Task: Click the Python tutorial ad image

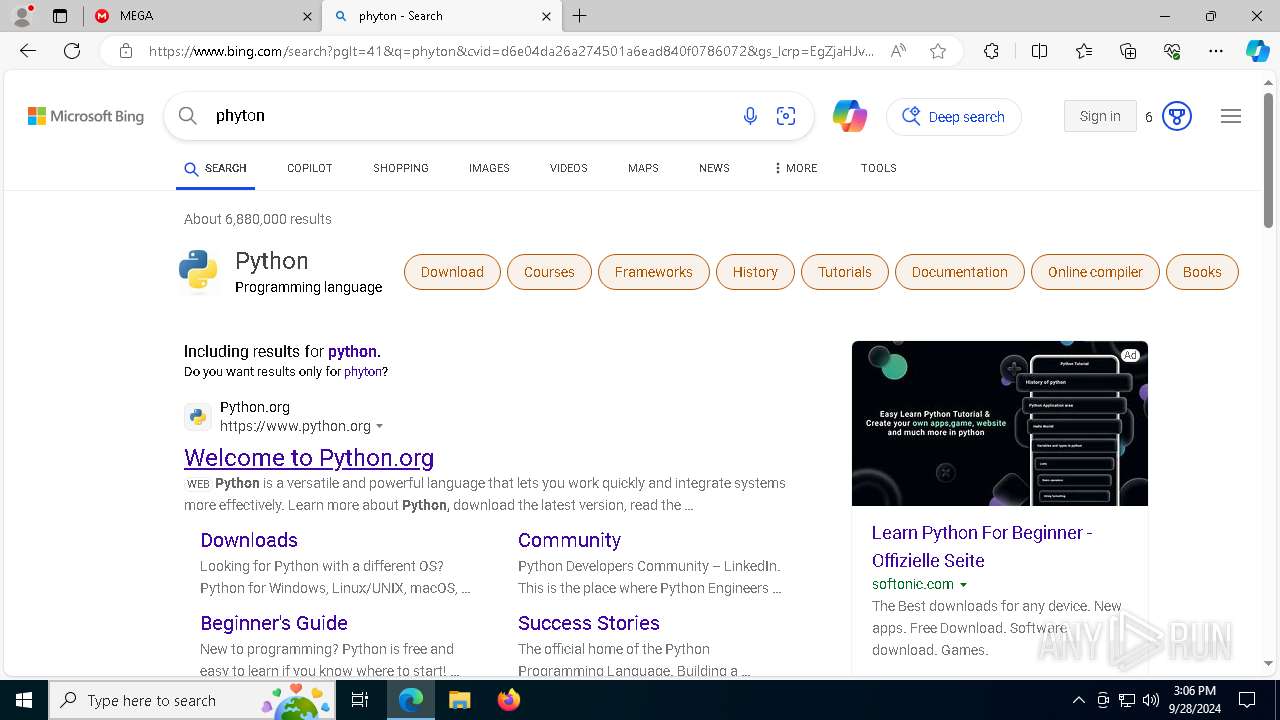Action: (x=1000, y=423)
